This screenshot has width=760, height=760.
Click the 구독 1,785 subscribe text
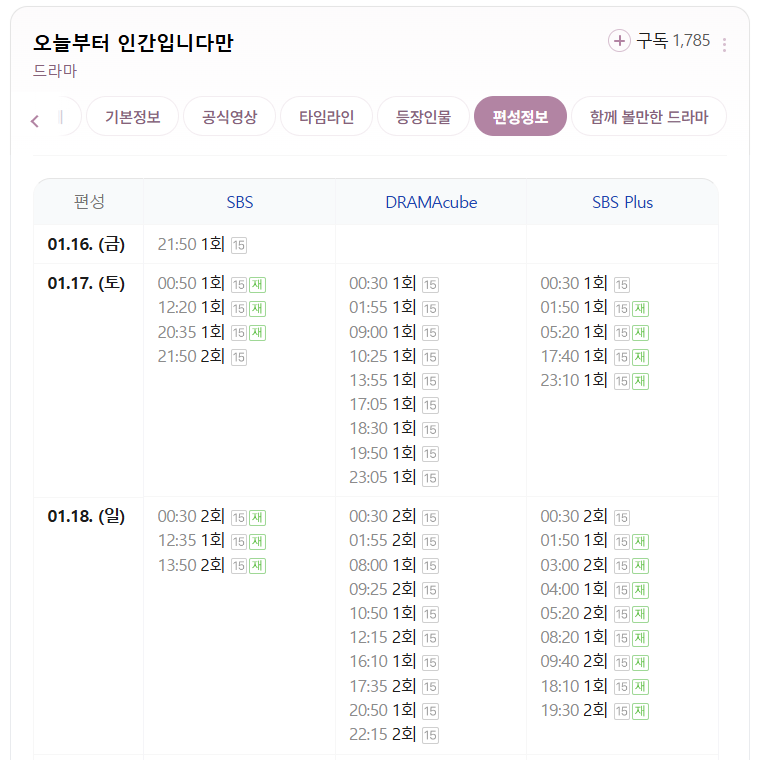click(x=673, y=41)
